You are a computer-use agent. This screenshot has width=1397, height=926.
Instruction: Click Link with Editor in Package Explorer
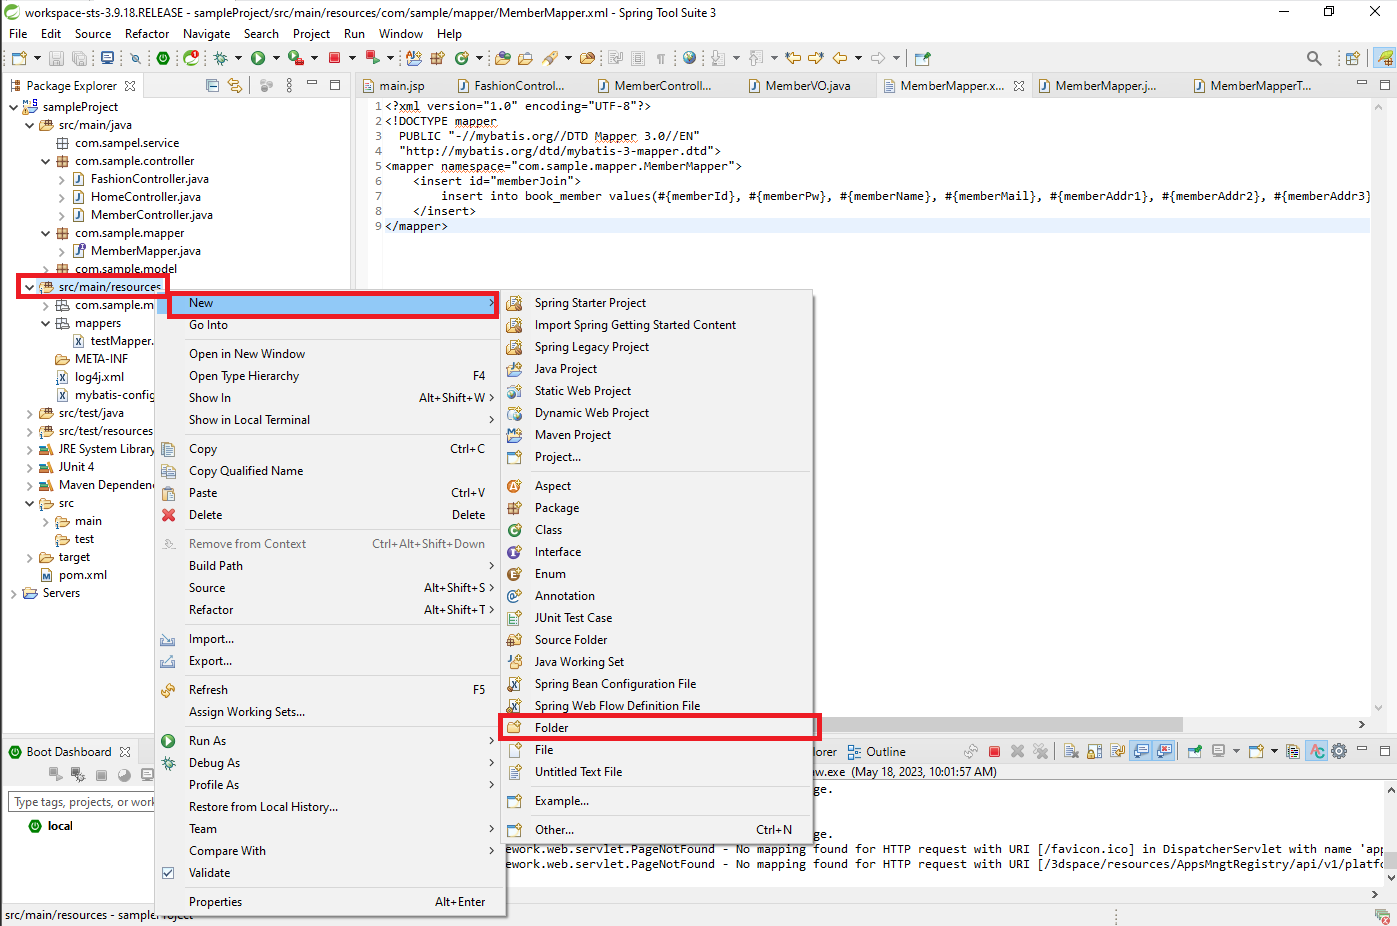[234, 85]
